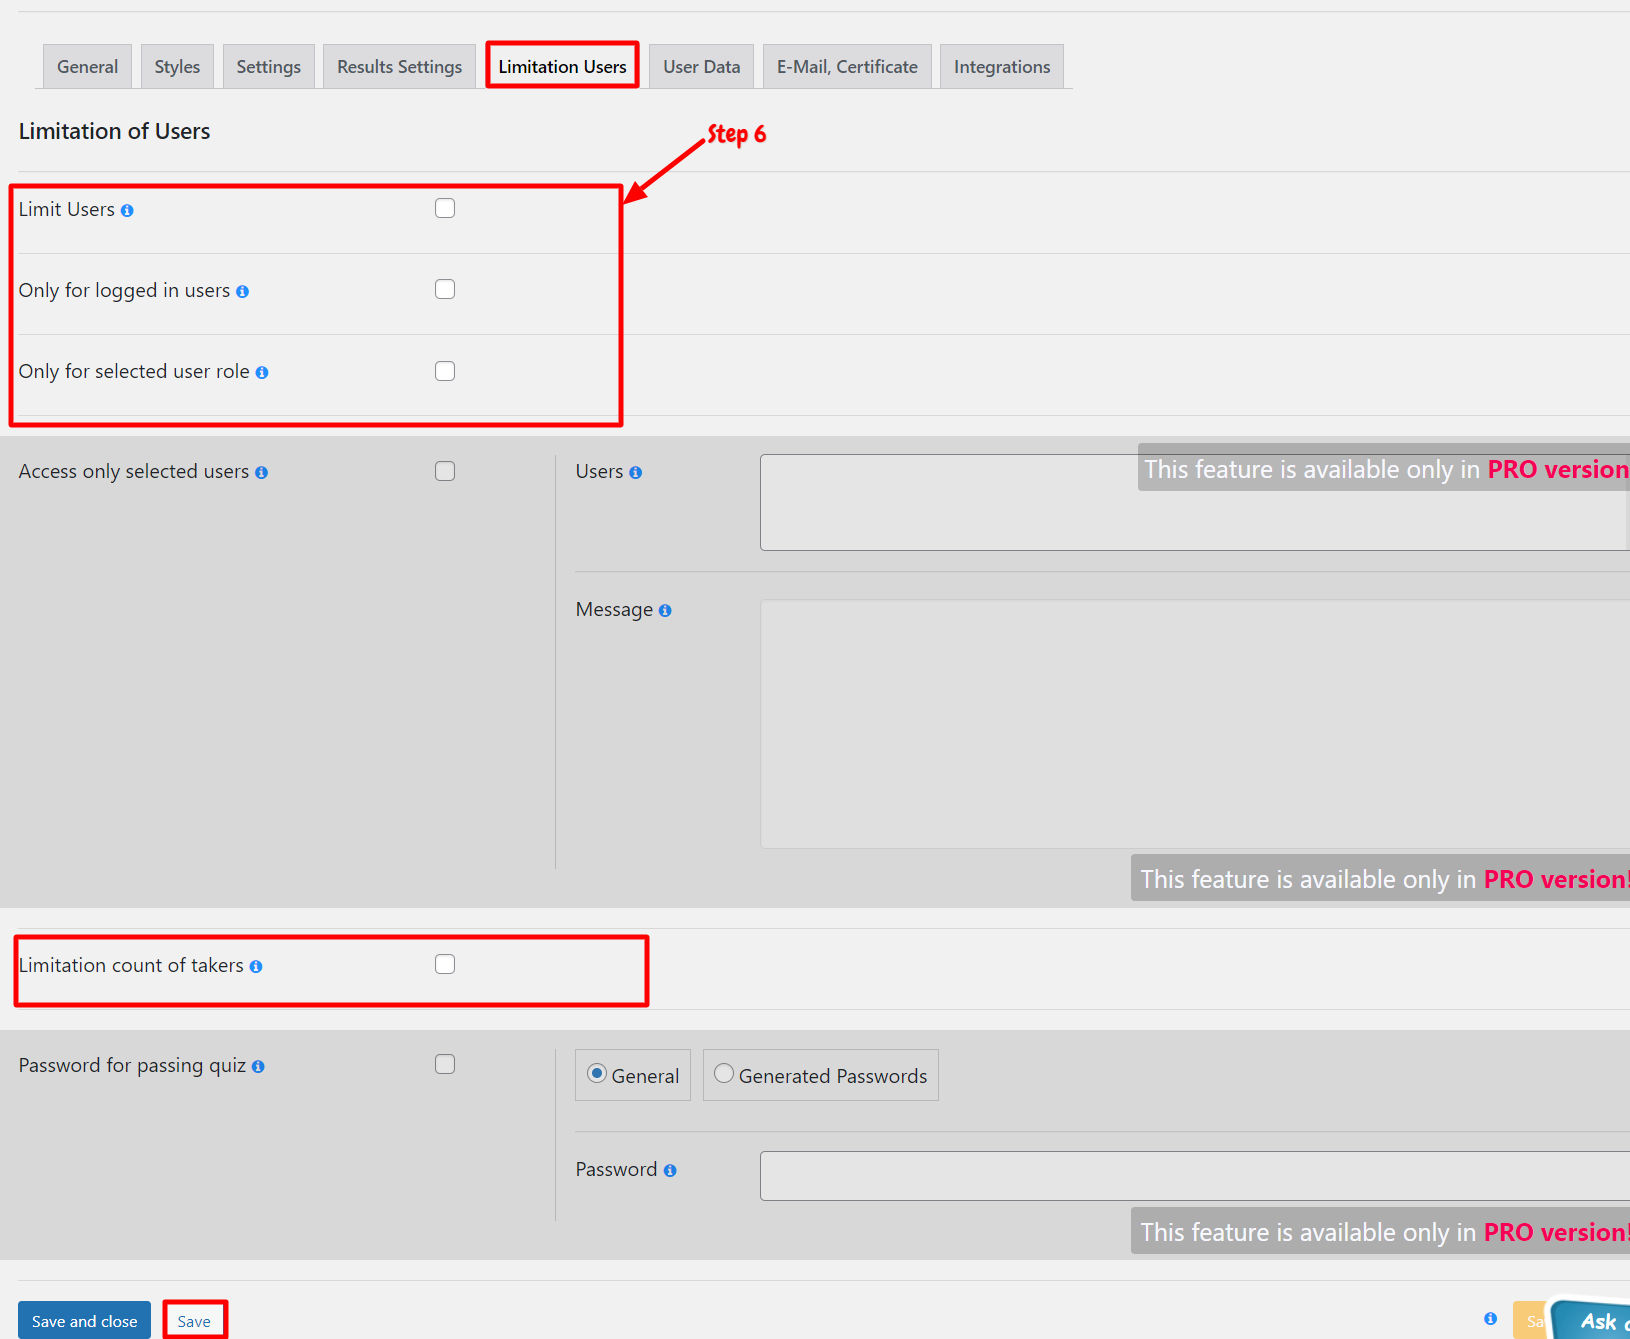Image resolution: width=1630 pixels, height=1339 pixels.
Task: Click the PRO version banner below the Password field
Action: pos(1381,1231)
